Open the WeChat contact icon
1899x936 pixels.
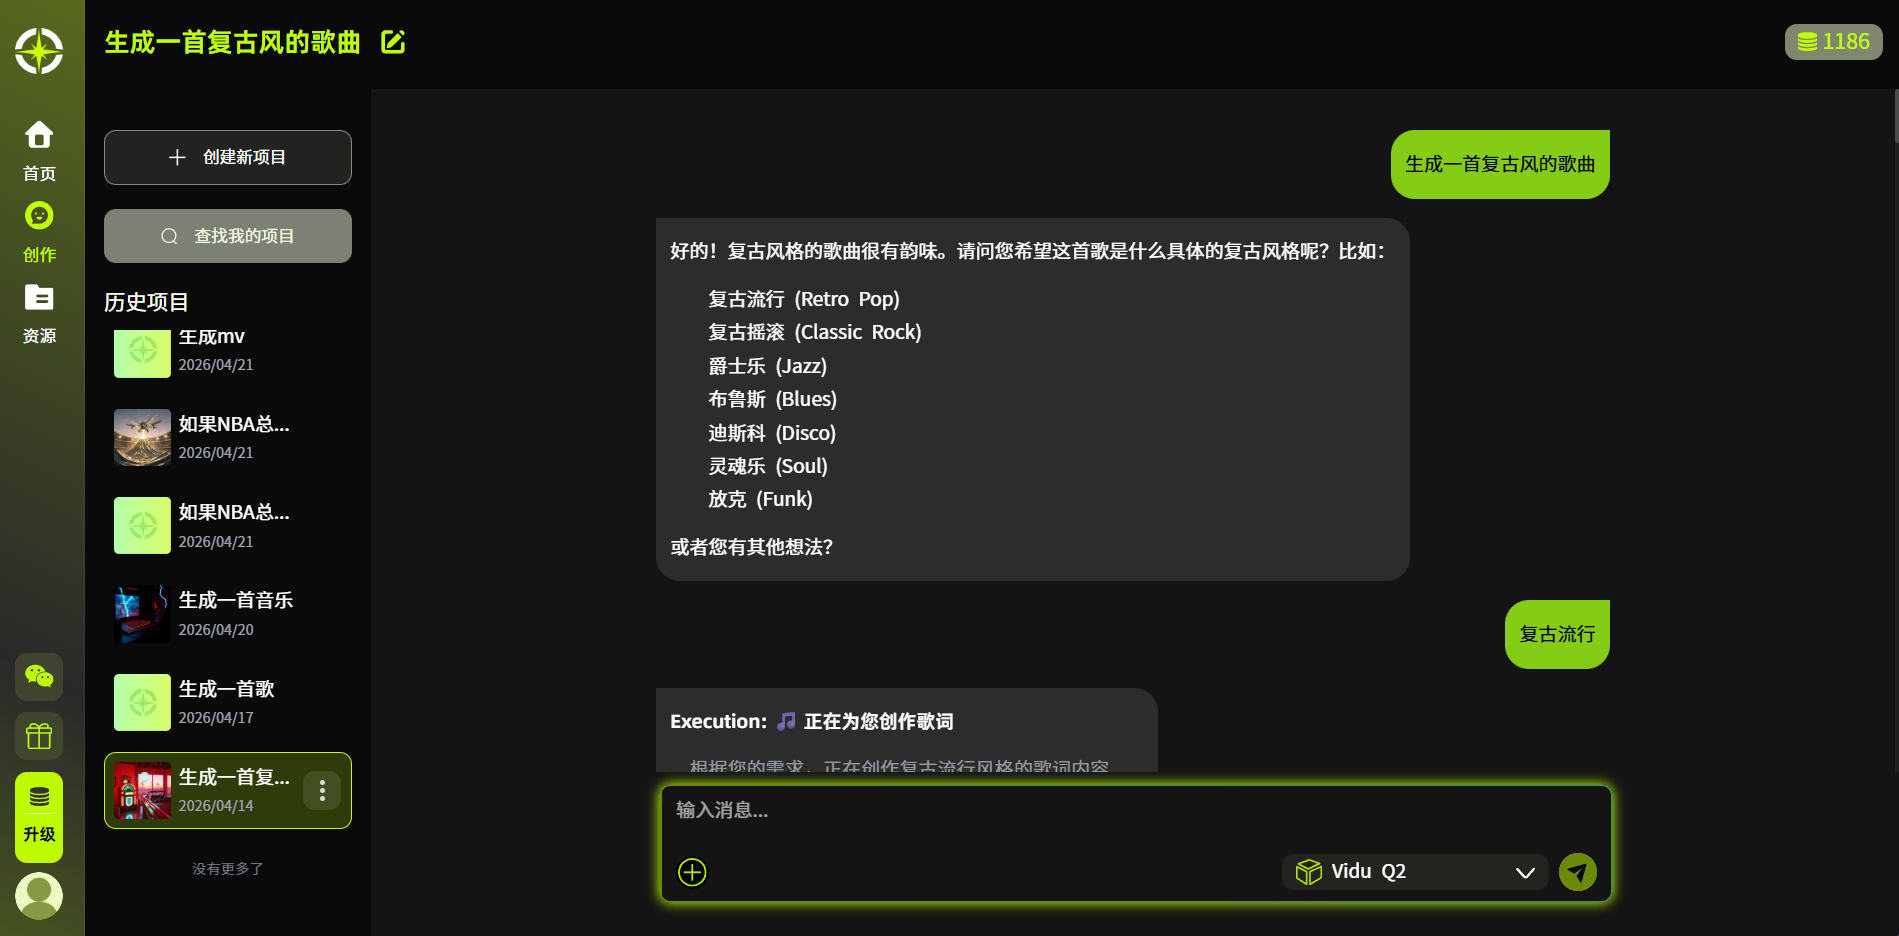[x=39, y=677]
